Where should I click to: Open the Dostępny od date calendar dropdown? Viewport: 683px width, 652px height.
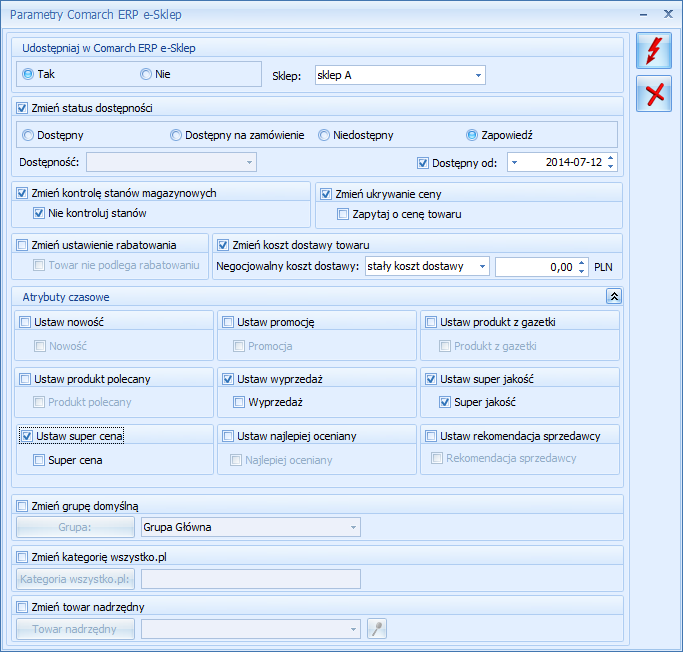coord(514,162)
